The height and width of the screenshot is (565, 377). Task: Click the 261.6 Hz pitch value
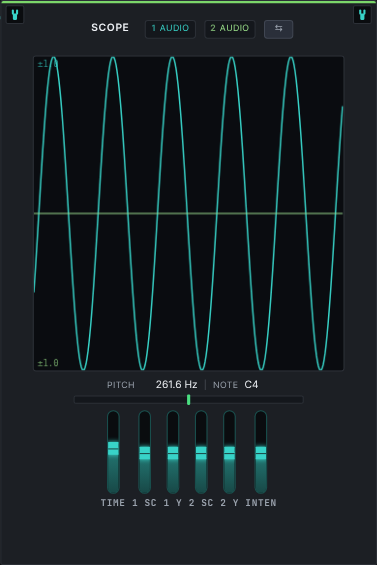pos(176,384)
